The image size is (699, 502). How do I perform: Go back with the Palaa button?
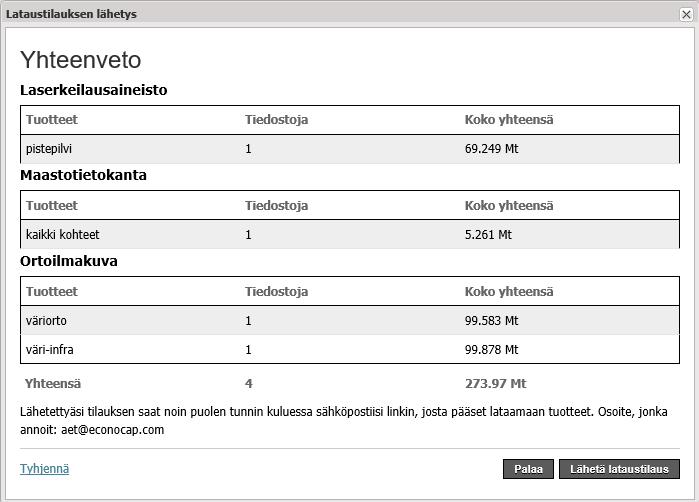coord(528,469)
